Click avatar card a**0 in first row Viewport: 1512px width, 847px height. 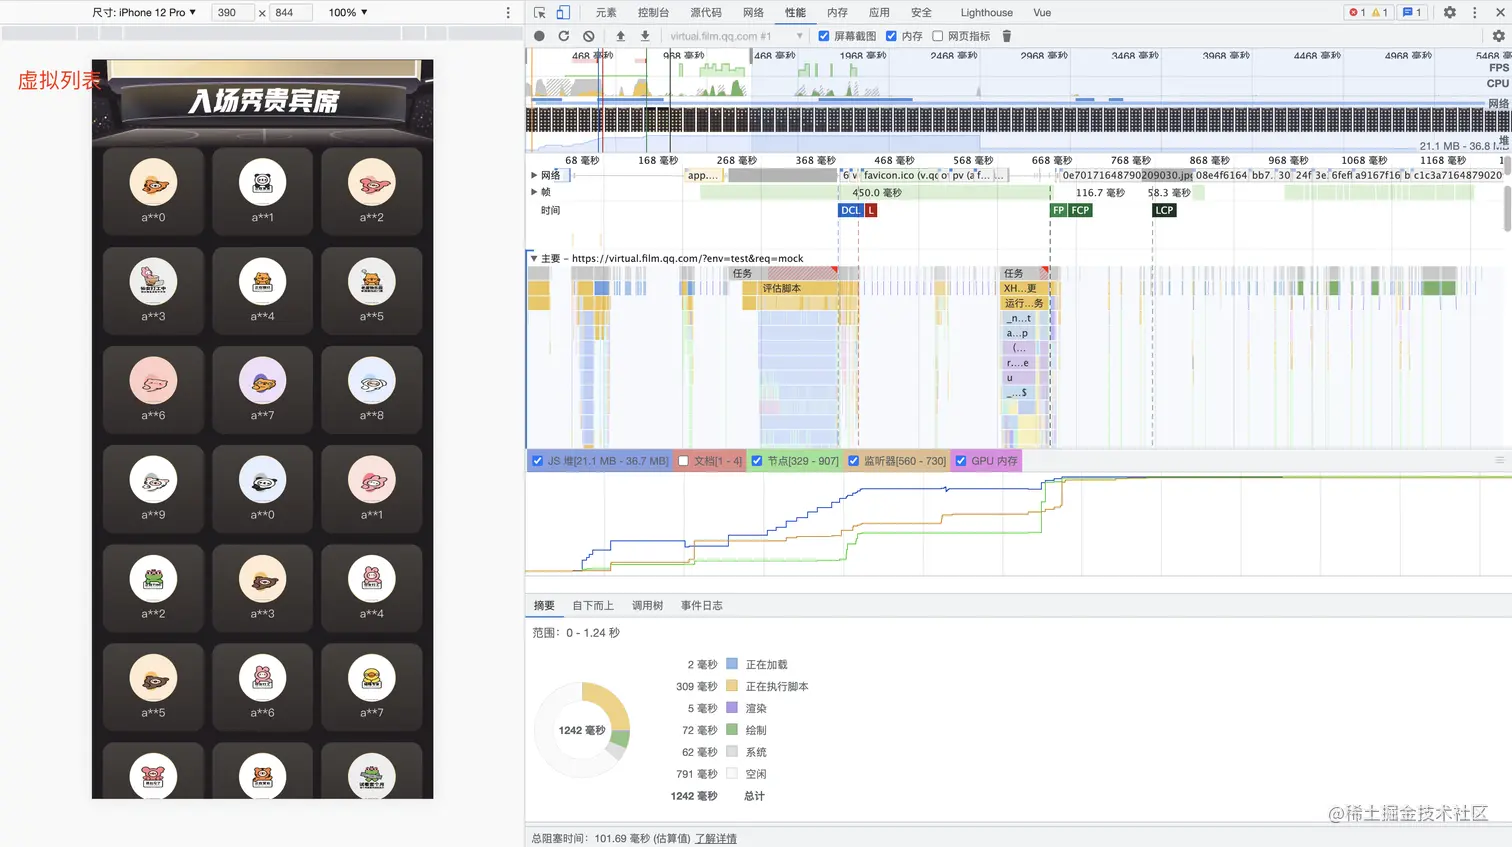pyautogui.click(x=153, y=190)
